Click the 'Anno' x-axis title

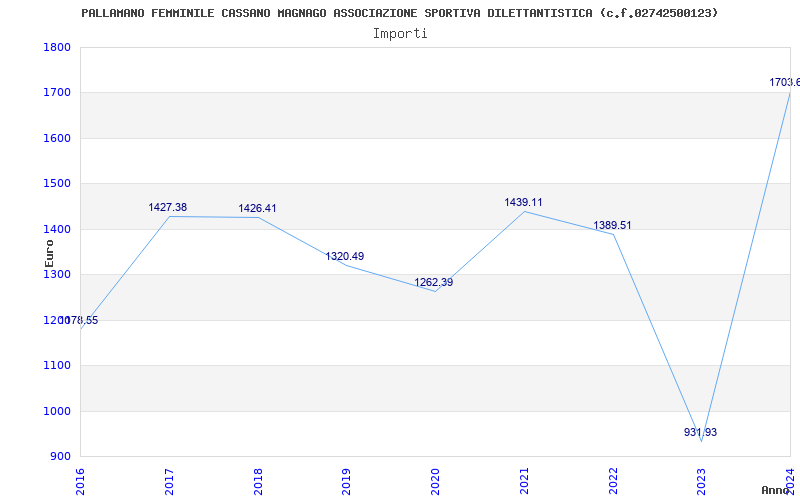(x=774, y=490)
